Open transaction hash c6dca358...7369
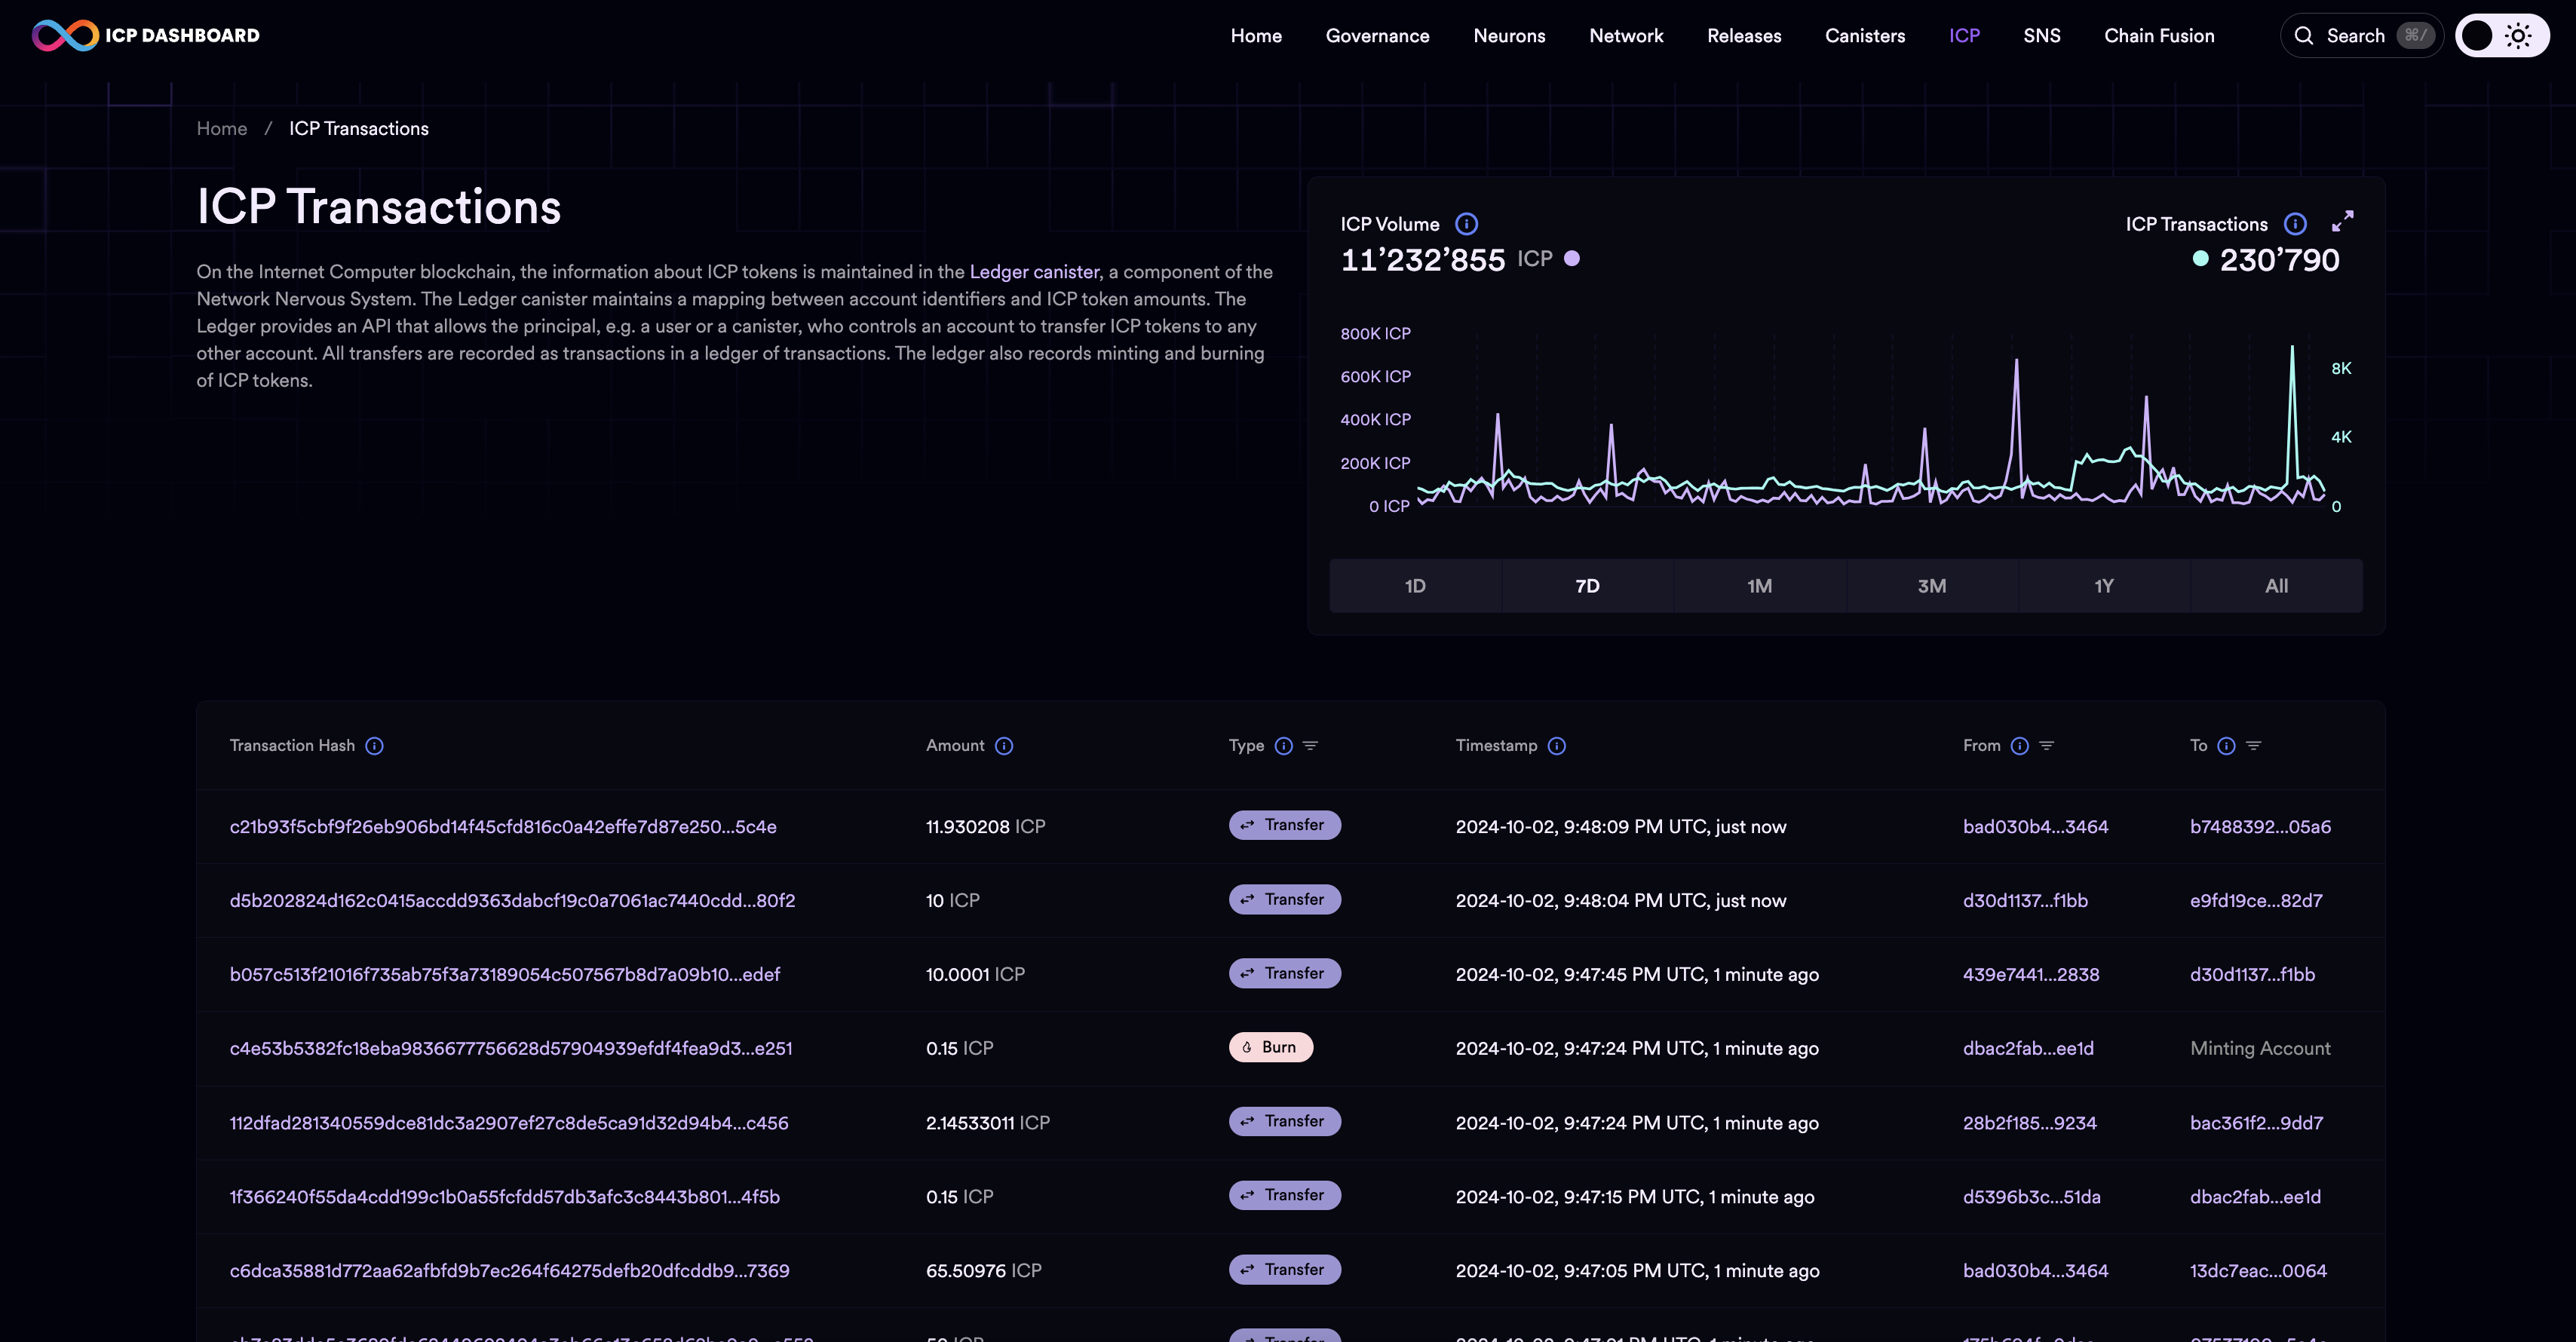This screenshot has height=1342, width=2576. pos(509,1271)
